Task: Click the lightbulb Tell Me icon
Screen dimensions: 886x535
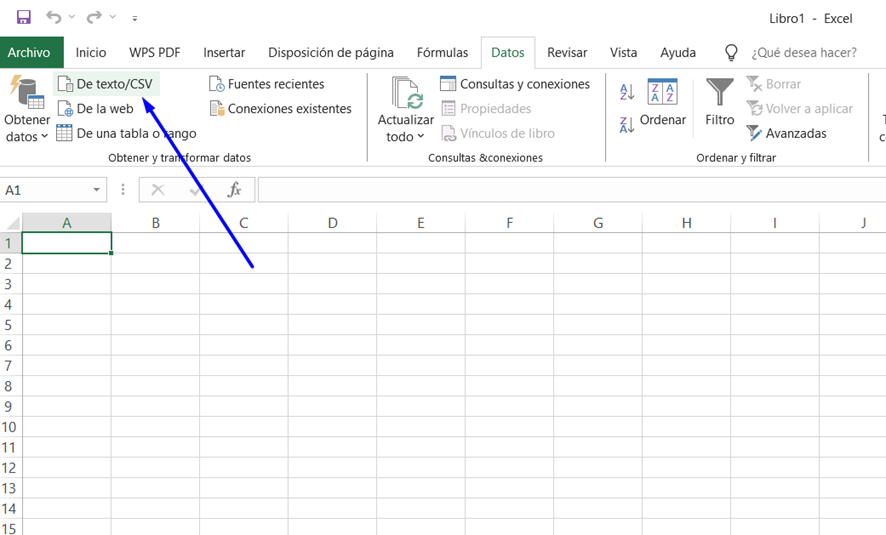Action: pyautogui.click(x=731, y=53)
